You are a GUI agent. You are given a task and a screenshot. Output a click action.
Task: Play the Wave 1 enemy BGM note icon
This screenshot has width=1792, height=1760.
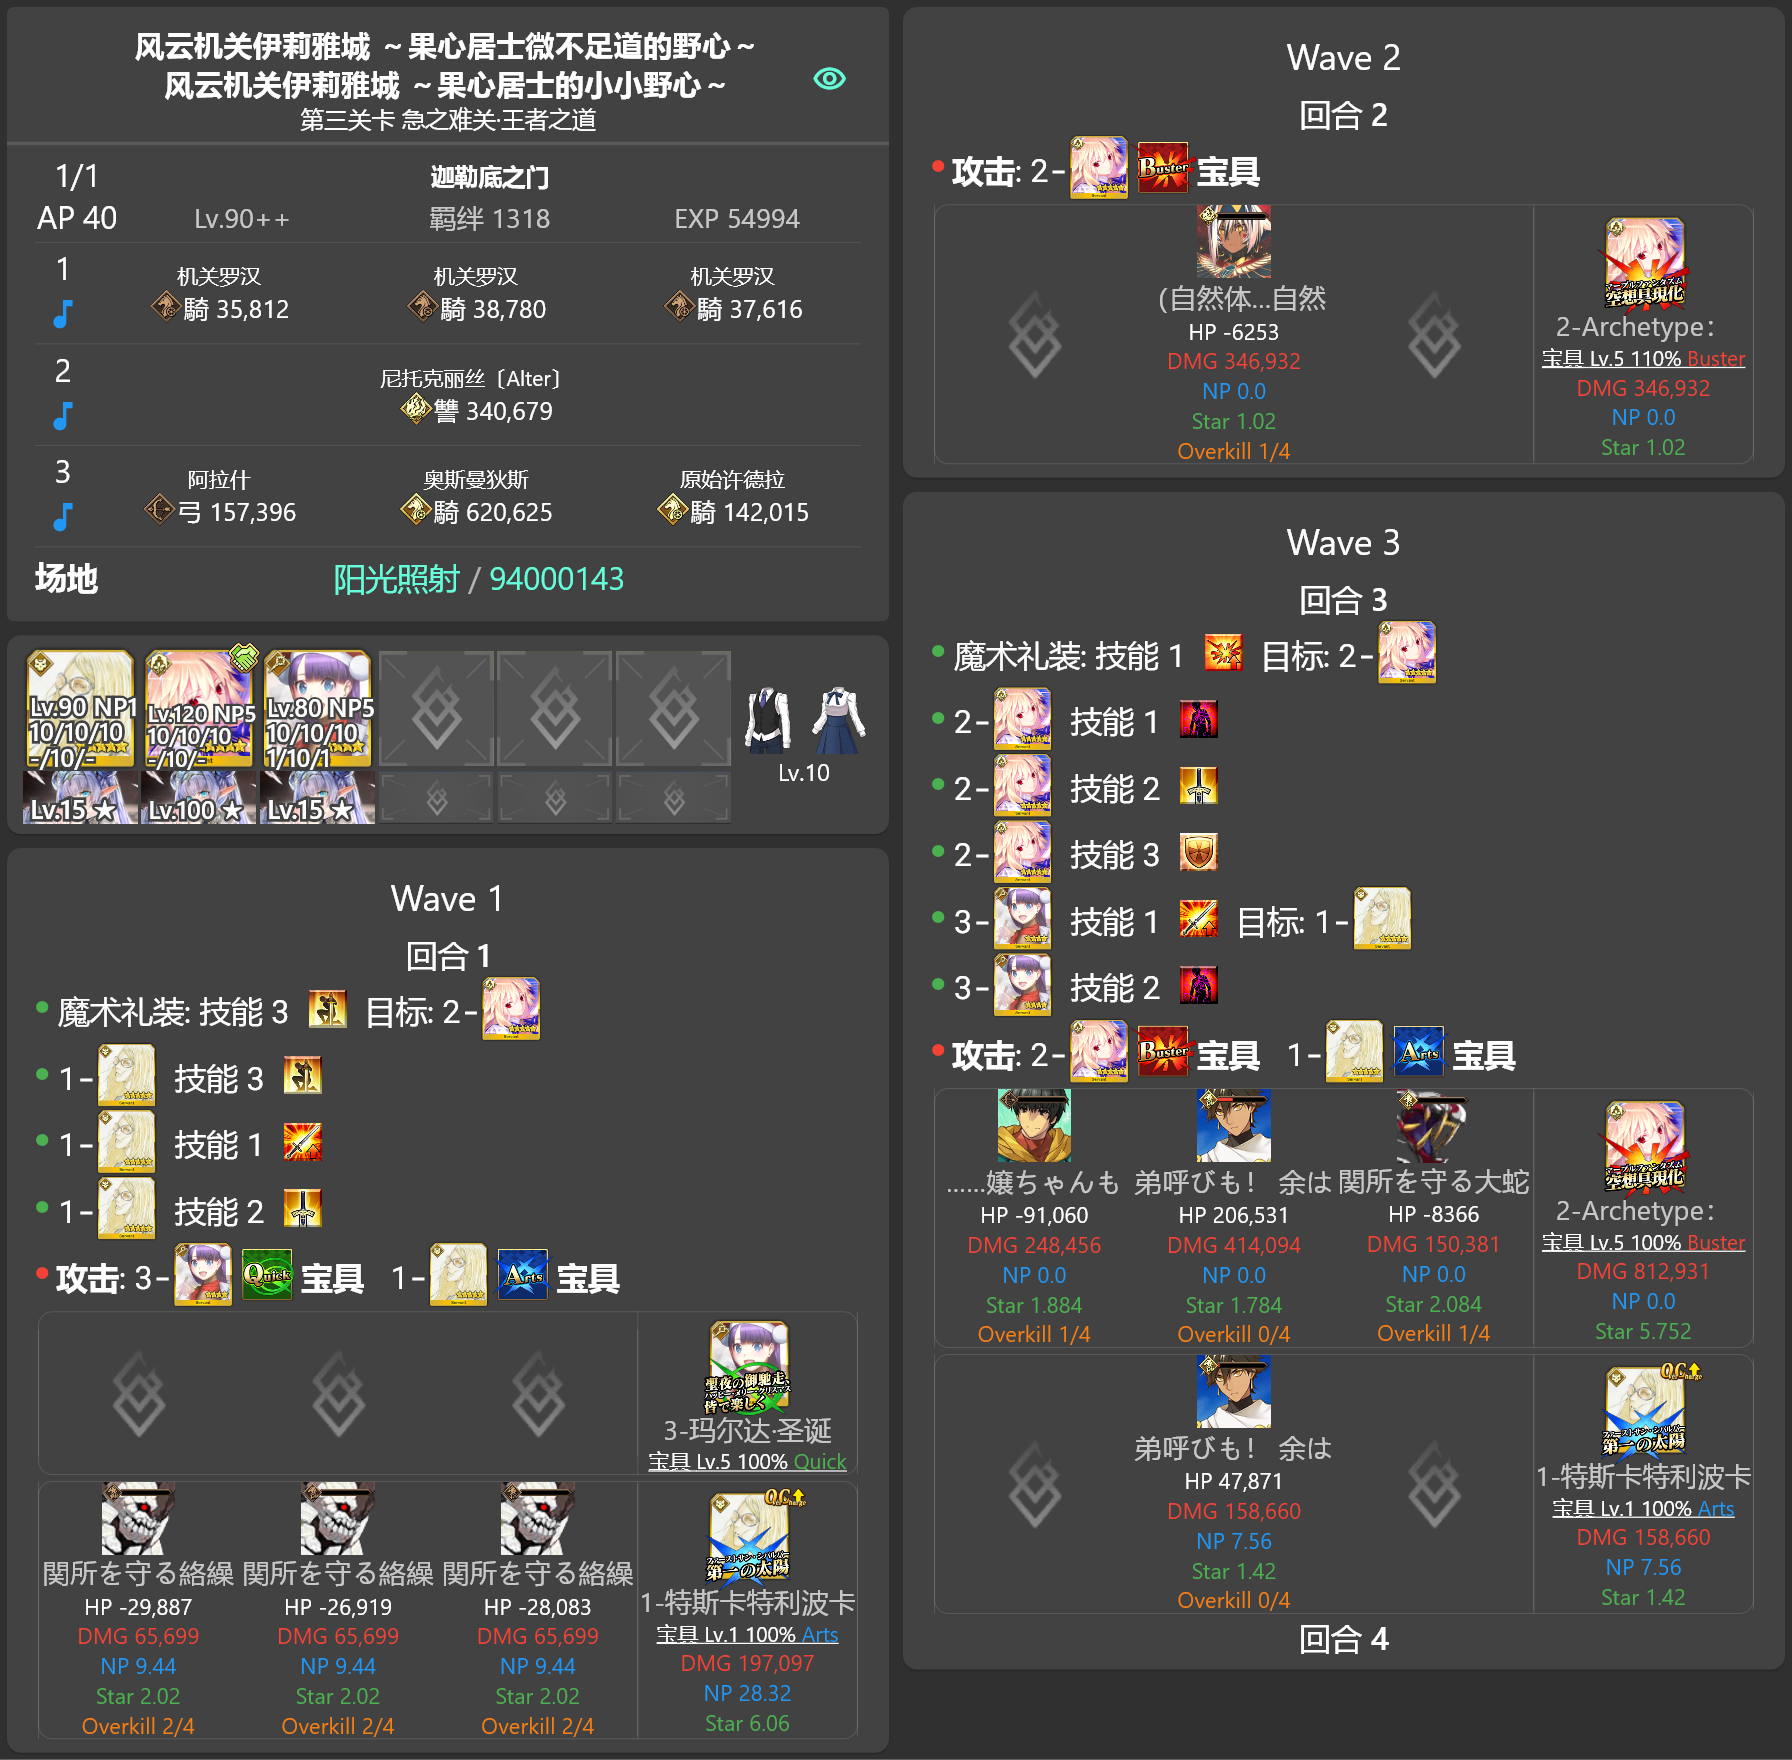click(x=63, y=311)
